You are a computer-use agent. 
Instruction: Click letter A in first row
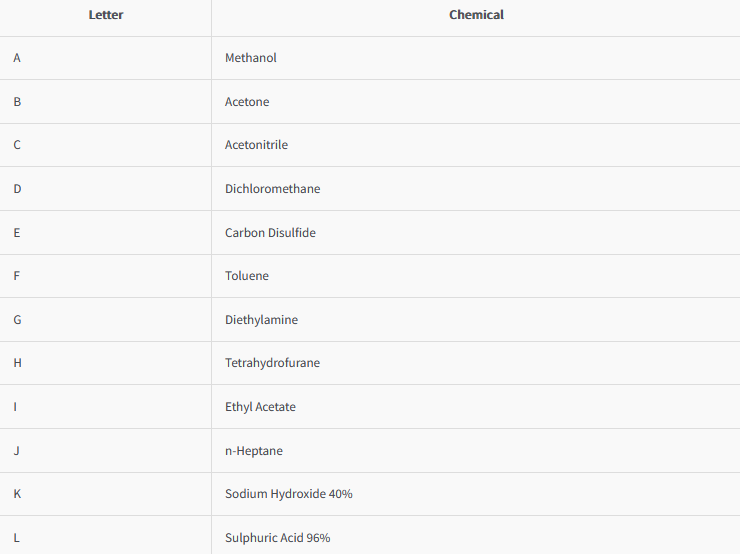tap(17, 58)
